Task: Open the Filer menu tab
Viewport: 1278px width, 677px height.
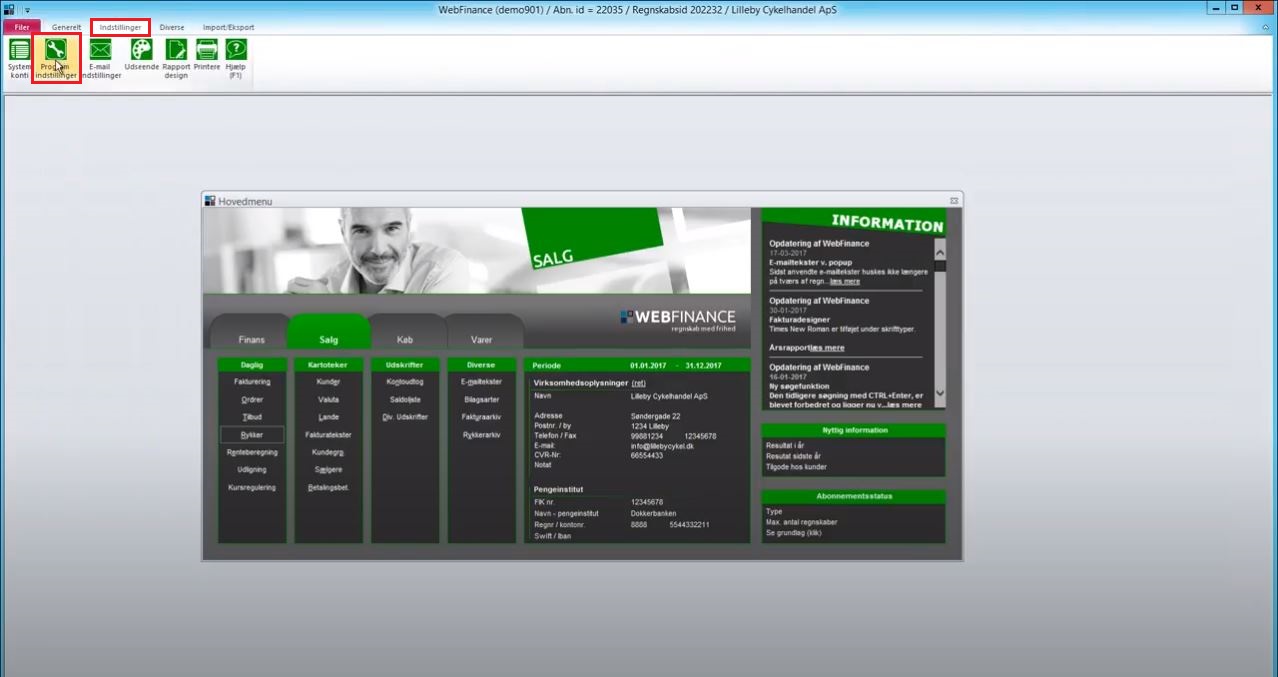Action: (x=22, y=27)
